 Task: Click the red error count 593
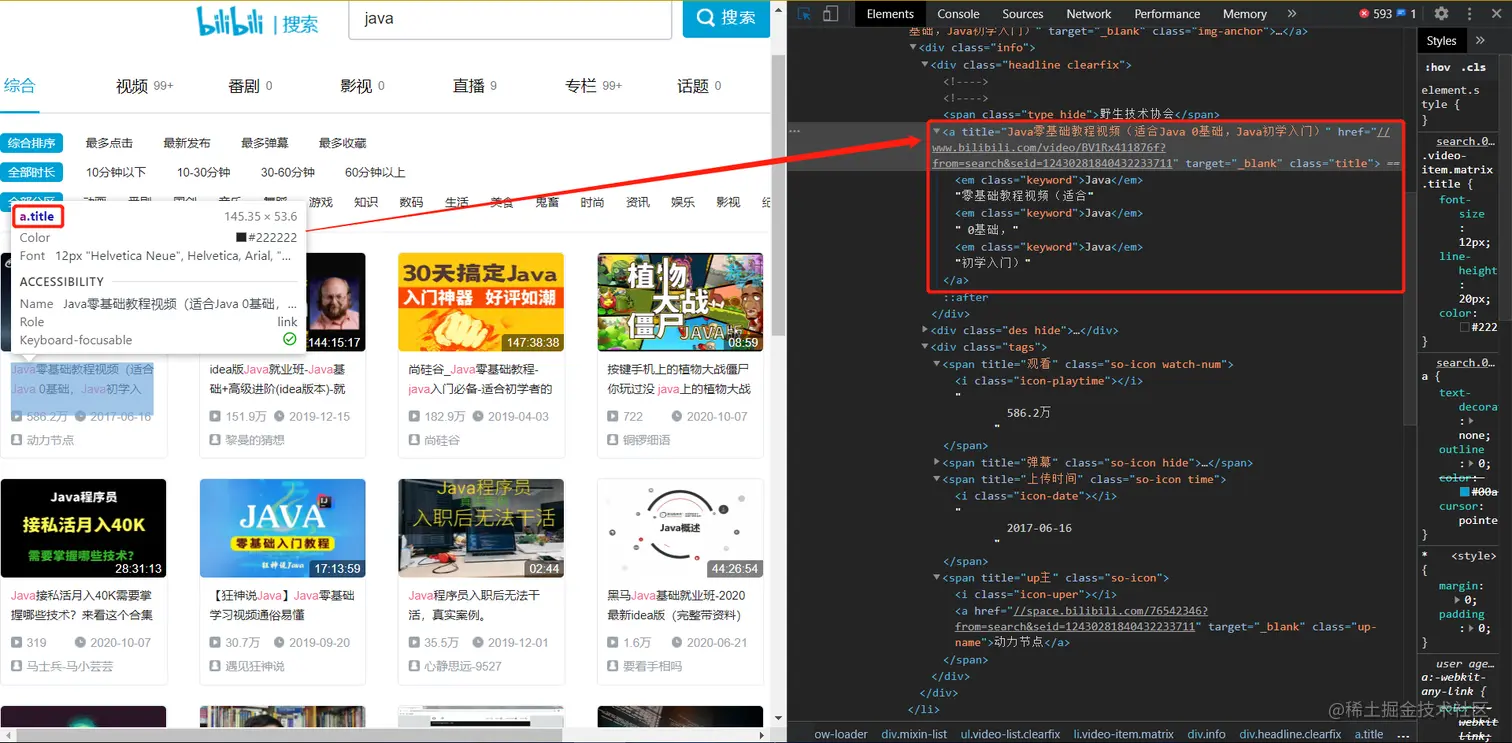[1375, 14]
